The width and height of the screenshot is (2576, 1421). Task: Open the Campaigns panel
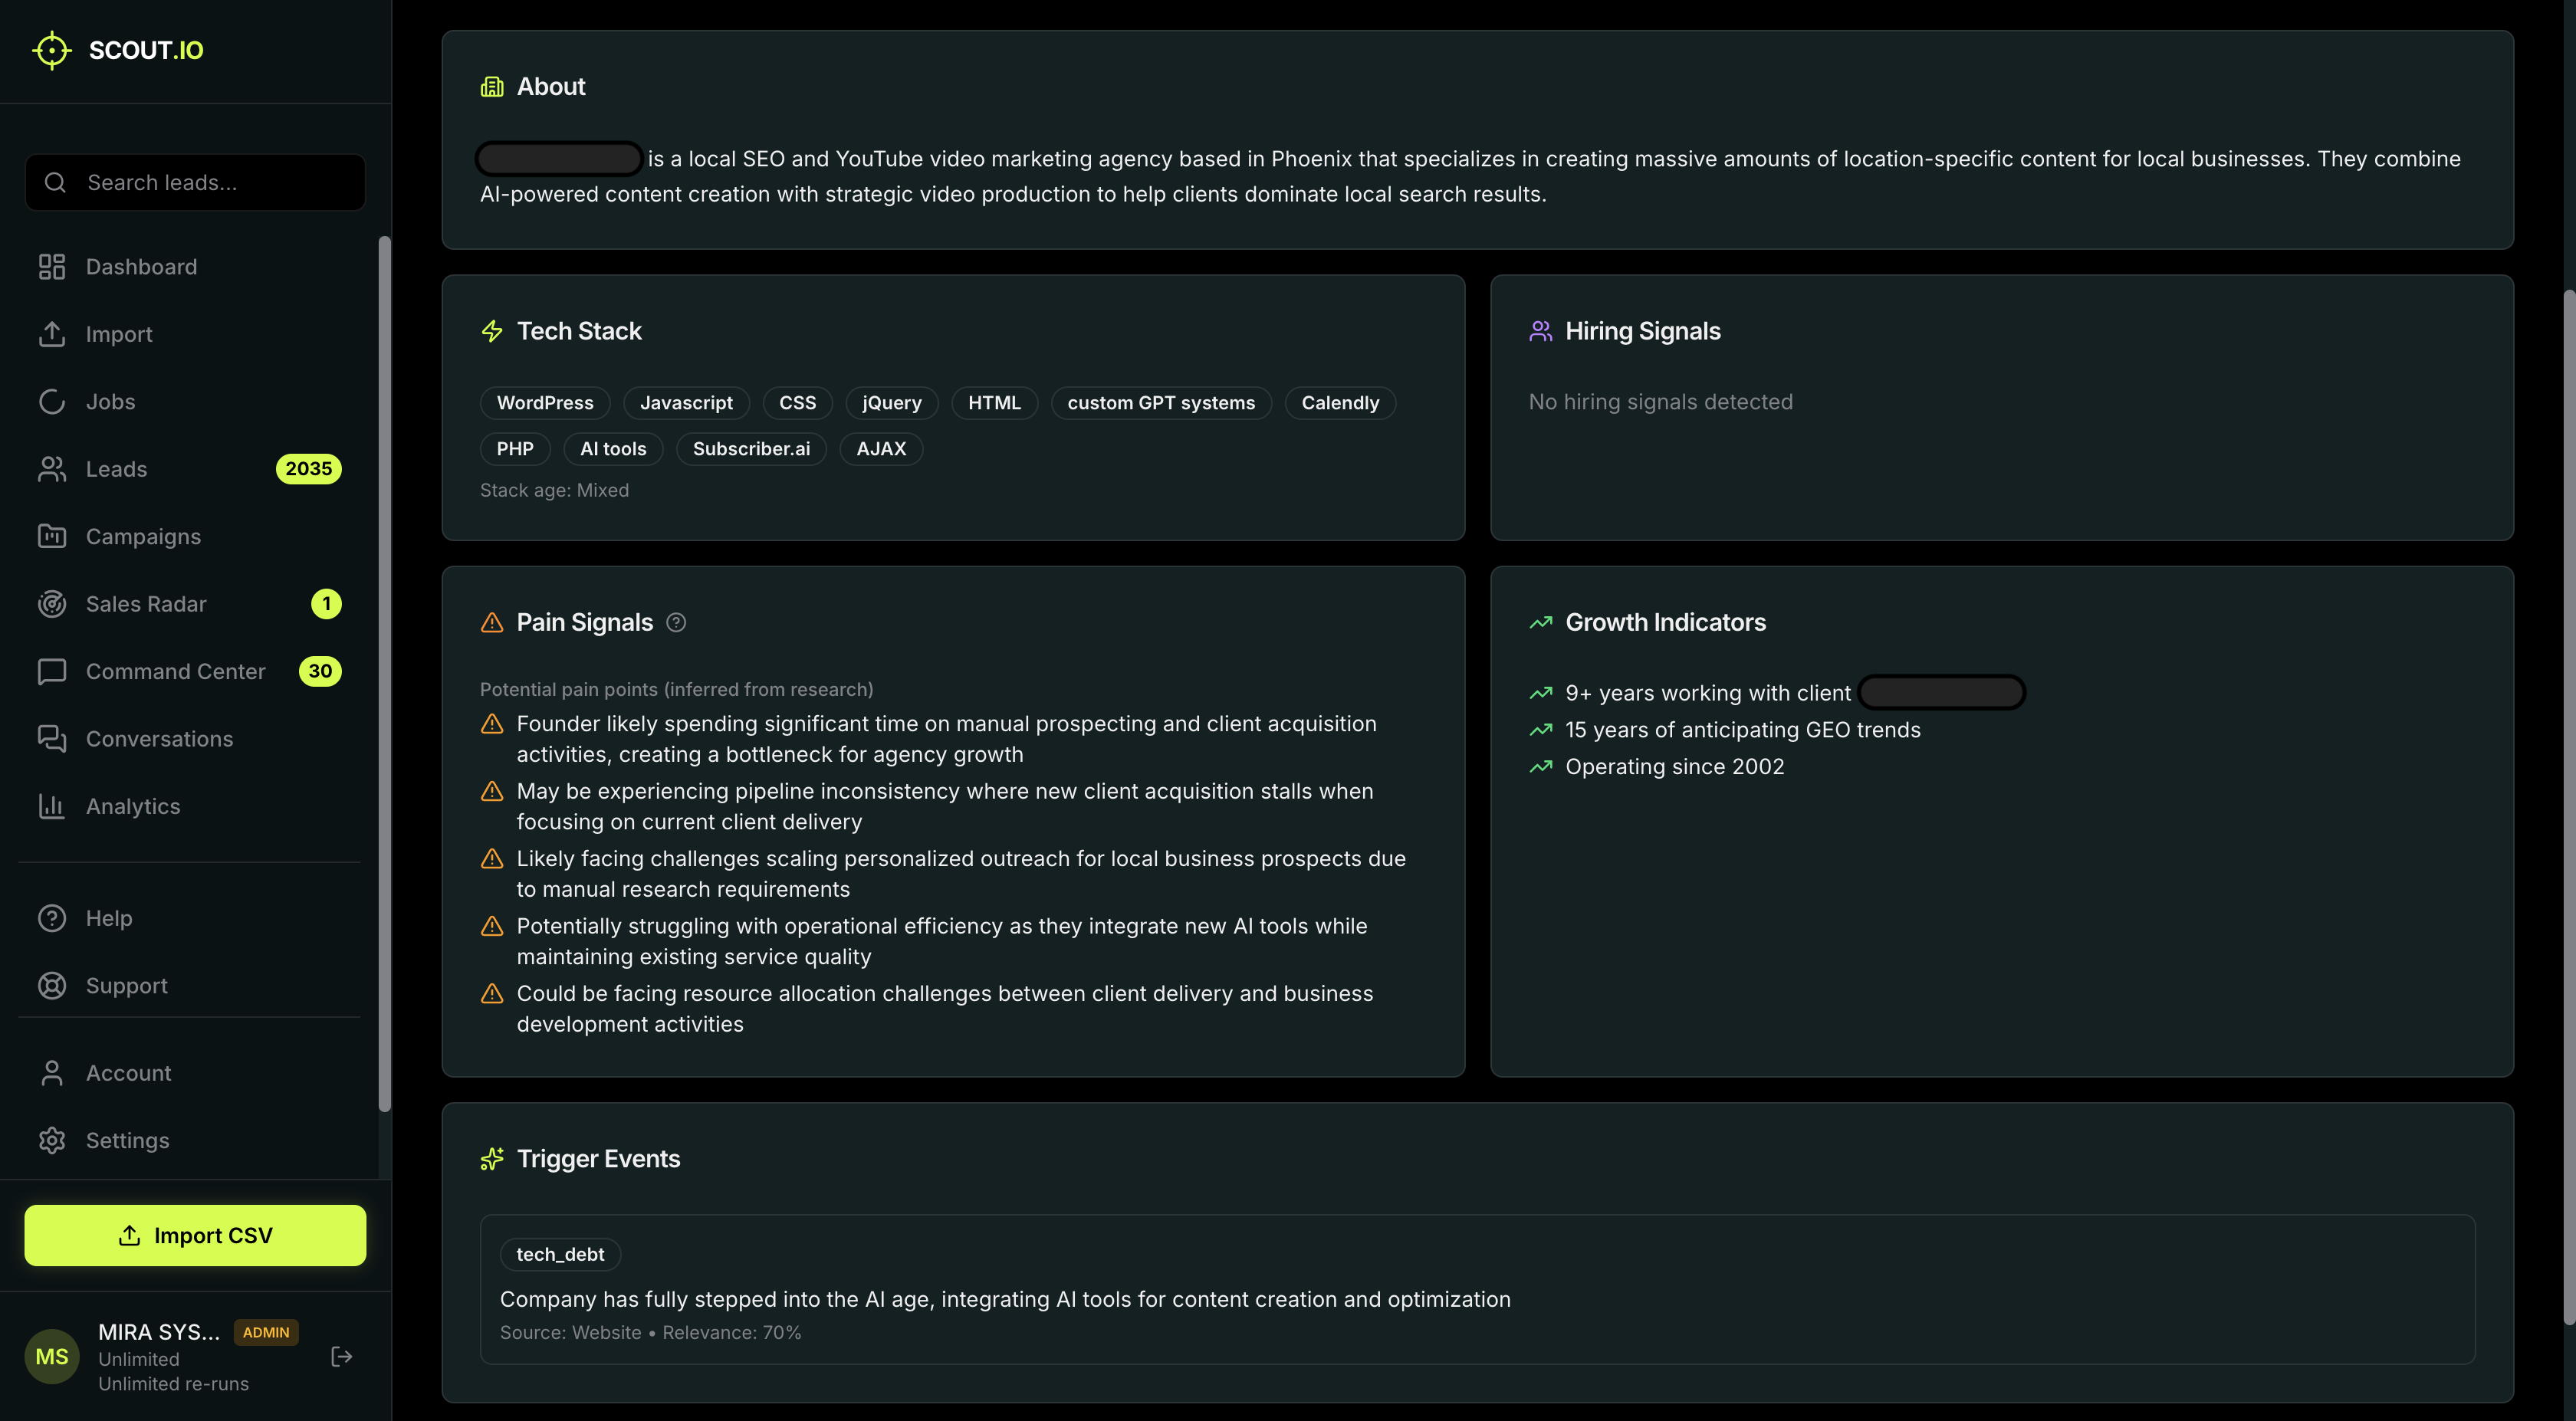(142, 536)
